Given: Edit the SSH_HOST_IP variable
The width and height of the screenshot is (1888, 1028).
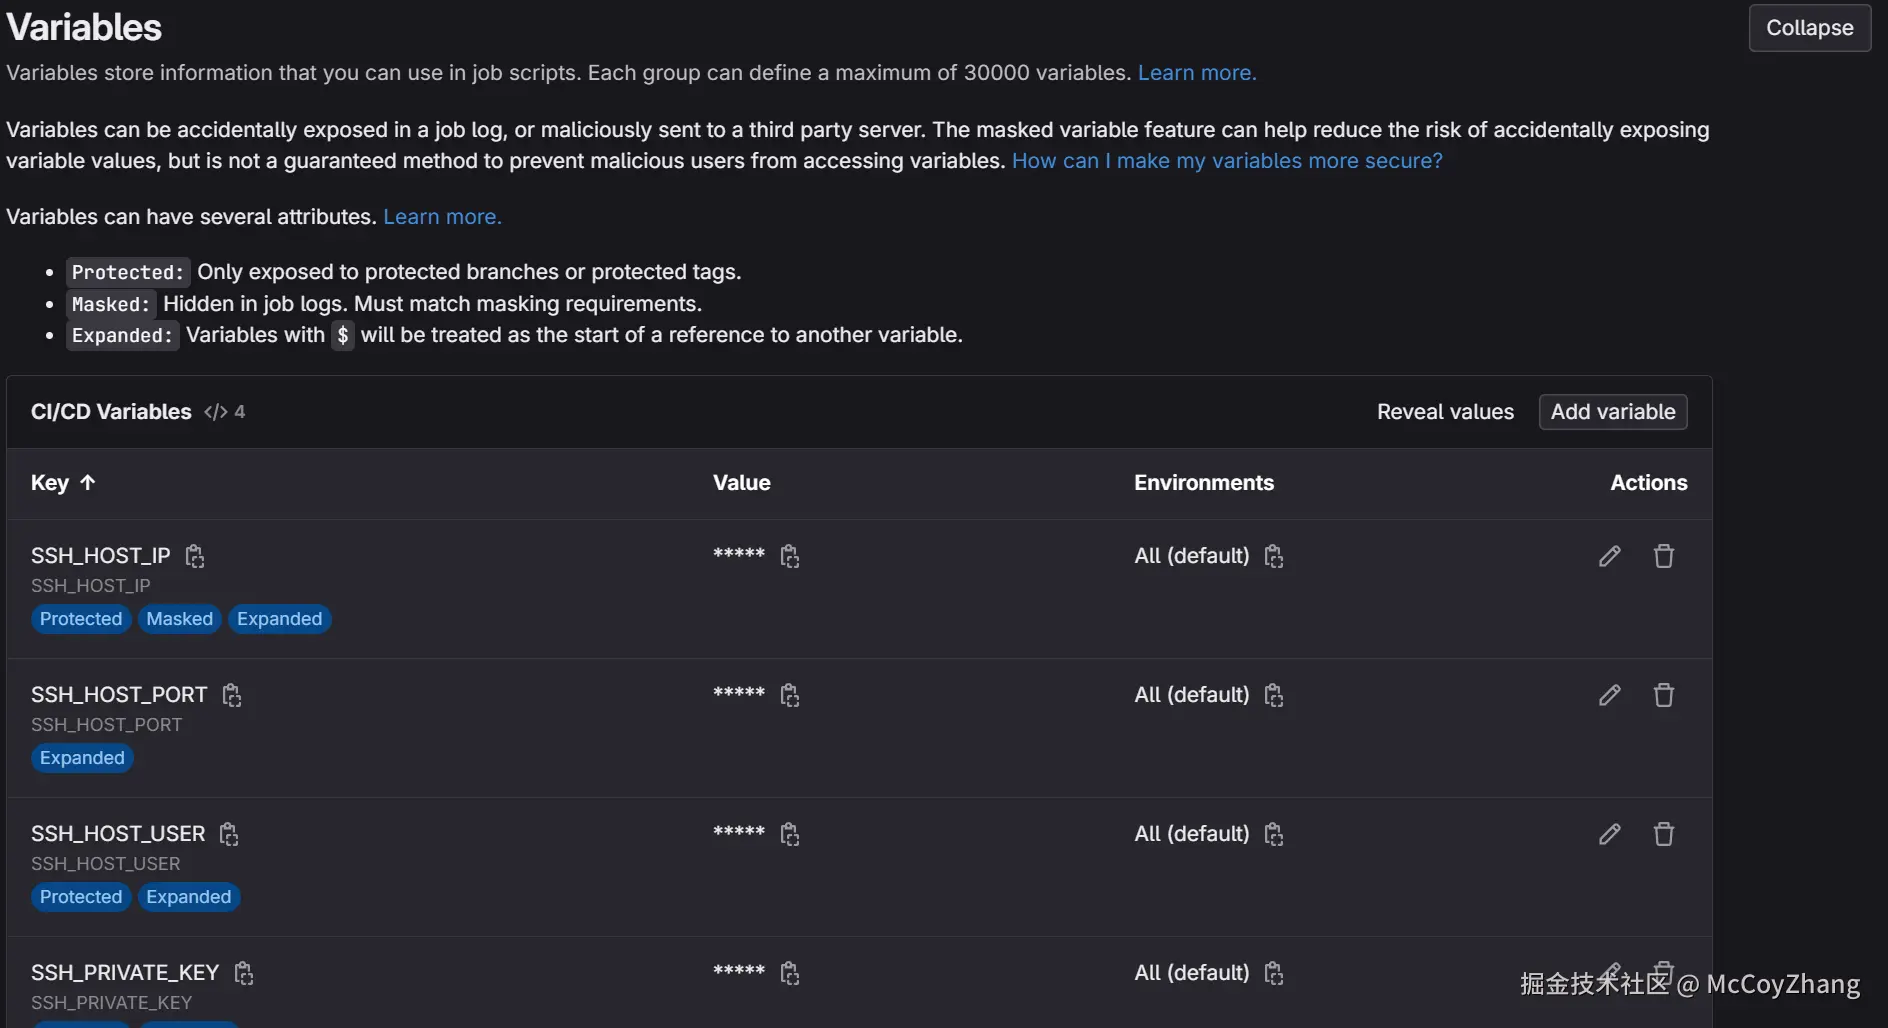Looking at the screenshot, I should tap(1609, 556).
